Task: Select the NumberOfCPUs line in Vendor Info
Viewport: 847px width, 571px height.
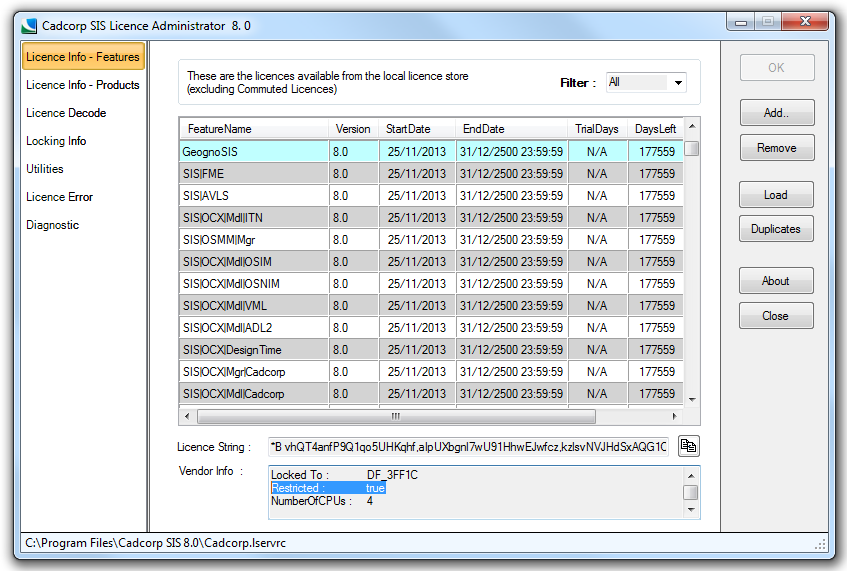Action: tap(322, 501)
